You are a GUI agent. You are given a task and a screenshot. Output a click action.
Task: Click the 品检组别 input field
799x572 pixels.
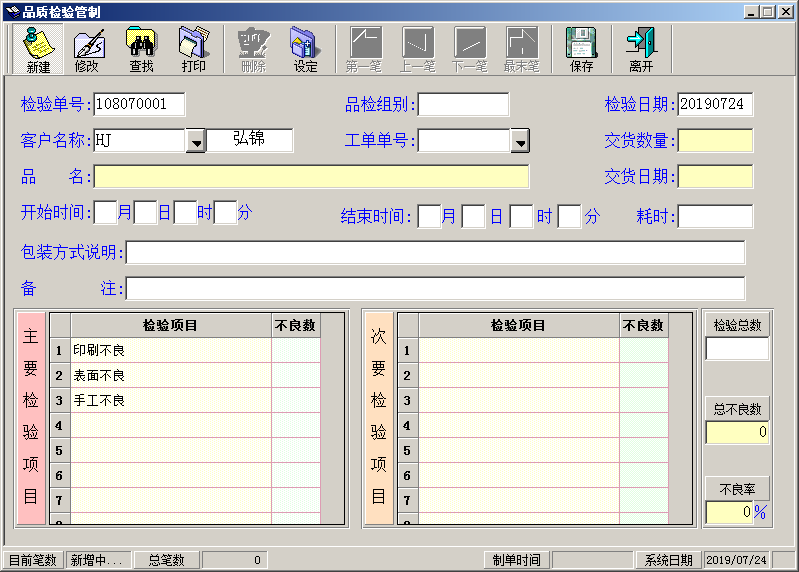pyautogui.click(x=463, y=104)
